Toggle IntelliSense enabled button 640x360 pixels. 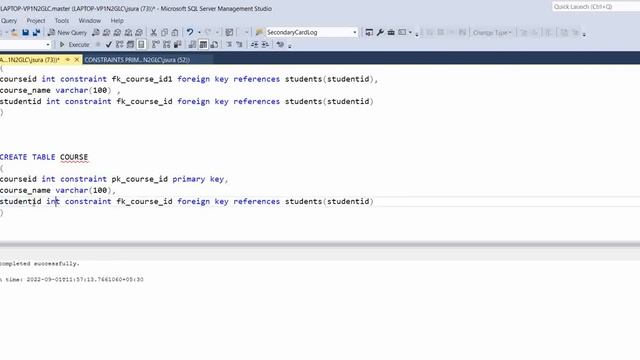click(141, 44)
